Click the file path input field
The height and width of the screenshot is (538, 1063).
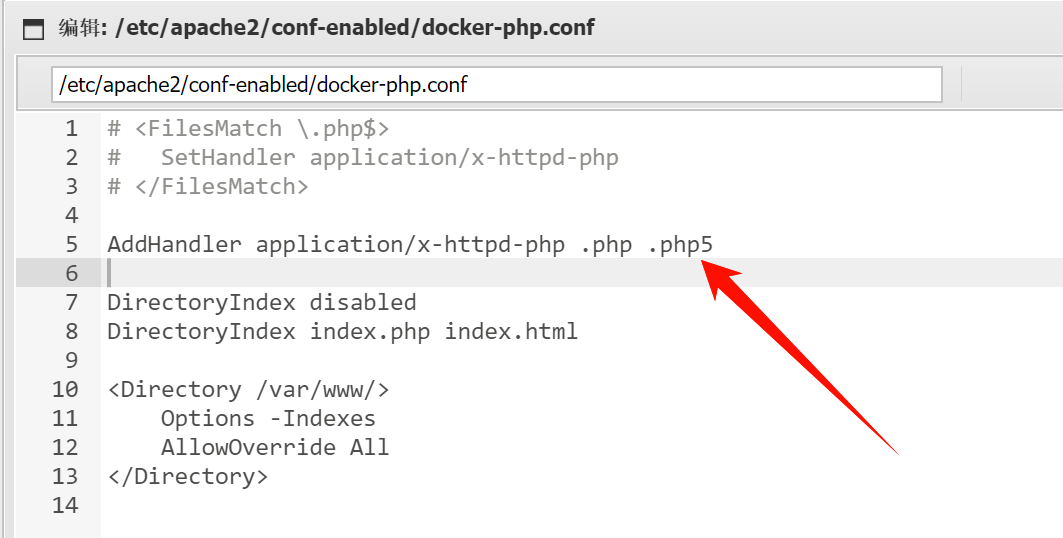tap(496, 85)
